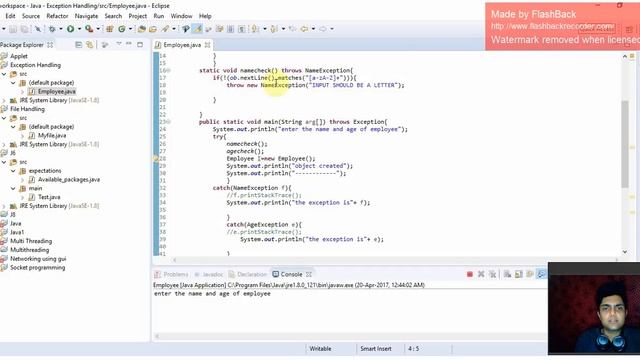
Task: Close the Employee.java editor tab
Action: (x=207, y=45)
